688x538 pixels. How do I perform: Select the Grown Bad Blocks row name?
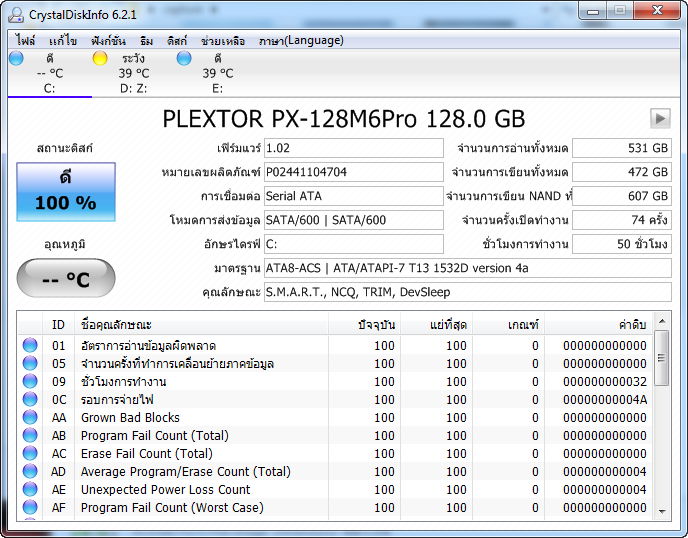(x=130, y=417)
